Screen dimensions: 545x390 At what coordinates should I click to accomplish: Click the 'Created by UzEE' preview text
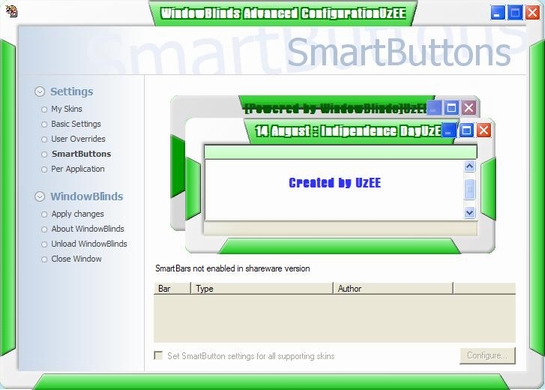(x=335, y=182)
